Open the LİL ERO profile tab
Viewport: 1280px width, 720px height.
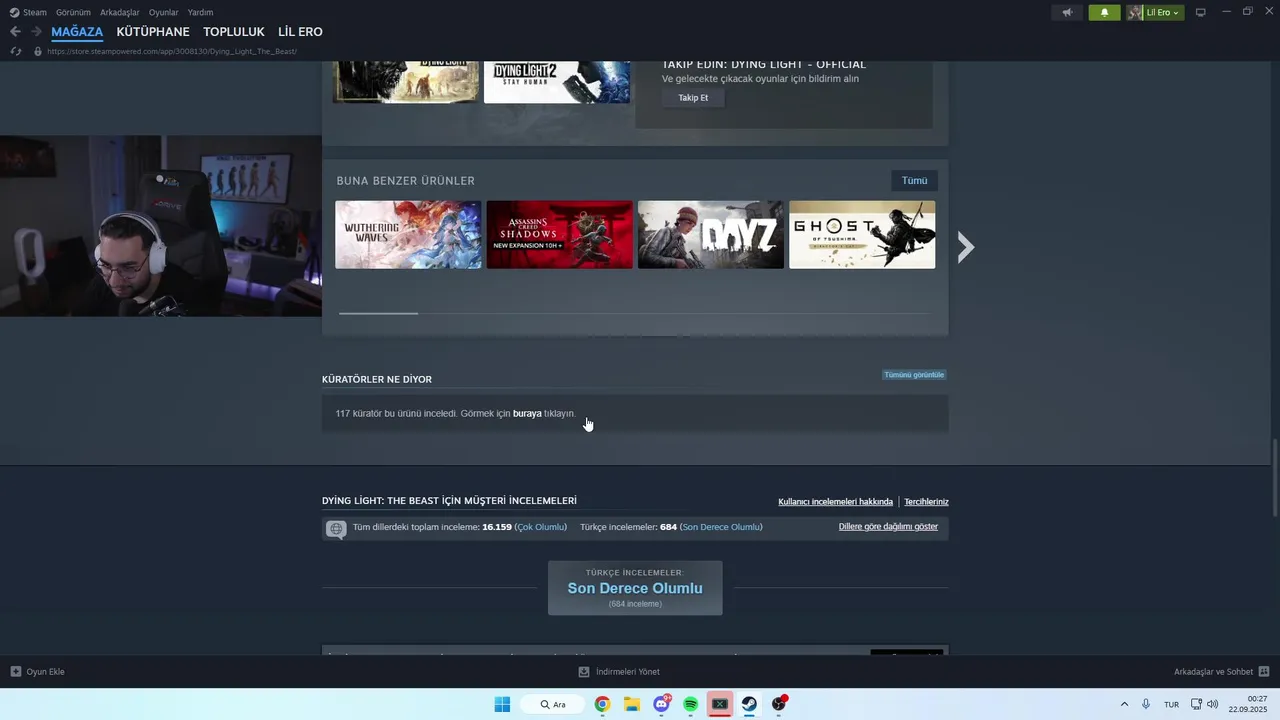coord(300,32)
